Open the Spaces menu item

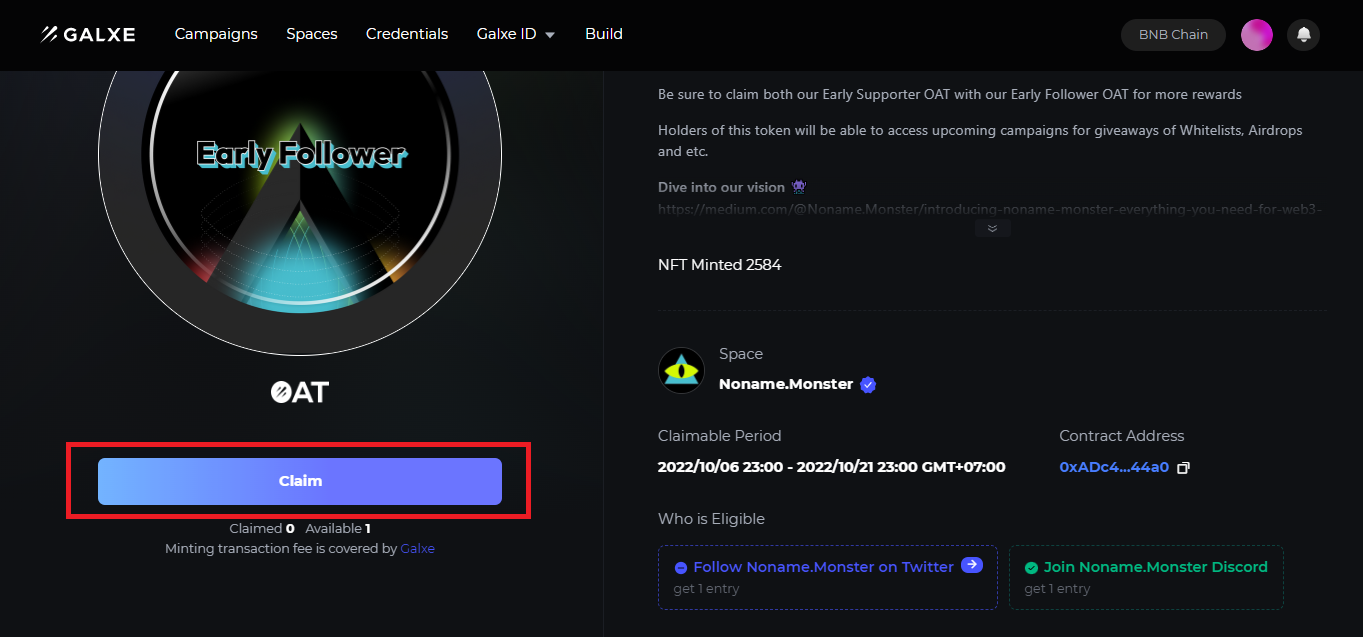tap(312, 34)
